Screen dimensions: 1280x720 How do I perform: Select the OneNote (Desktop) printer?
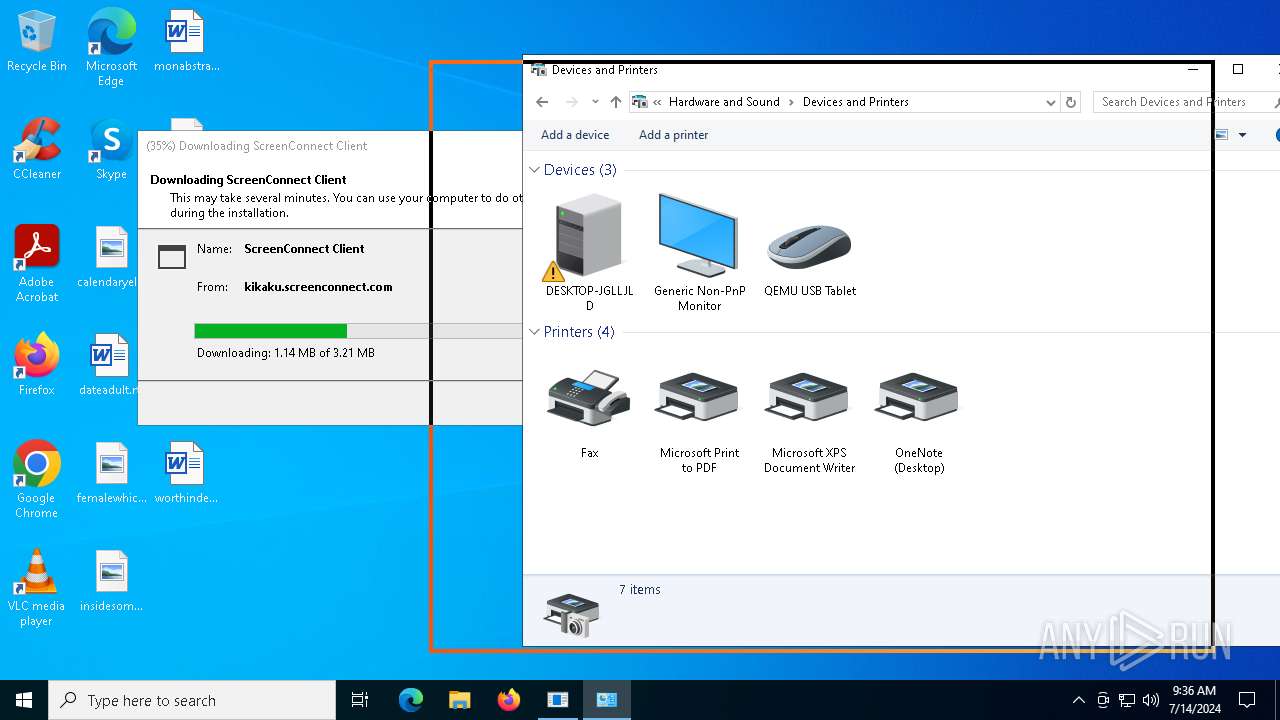coord(919,422)
